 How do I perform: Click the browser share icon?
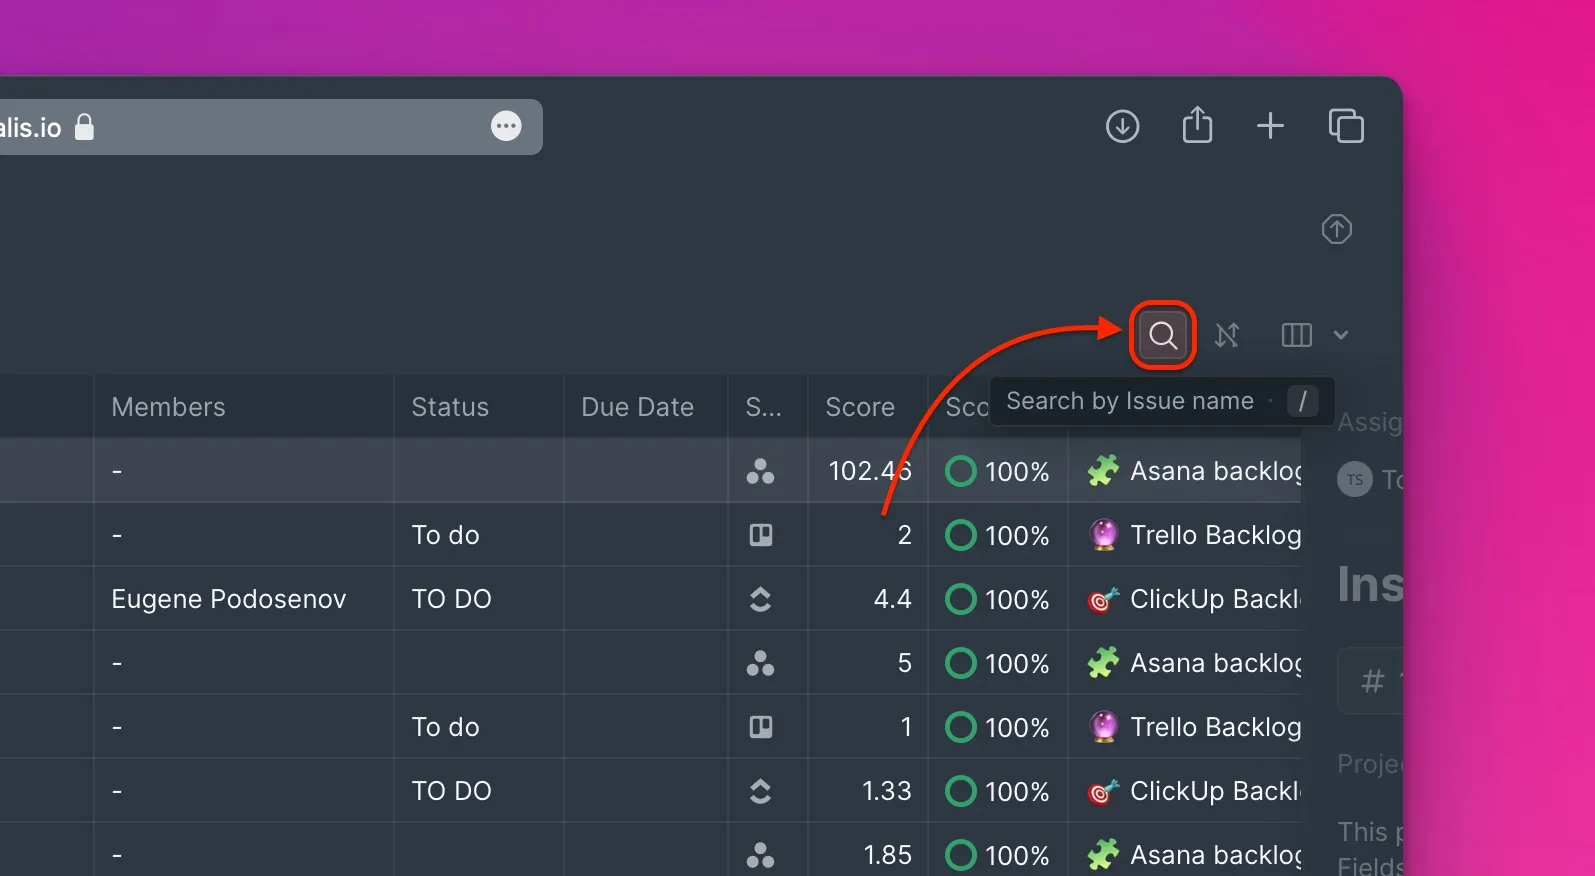(x=1197, y=127)
